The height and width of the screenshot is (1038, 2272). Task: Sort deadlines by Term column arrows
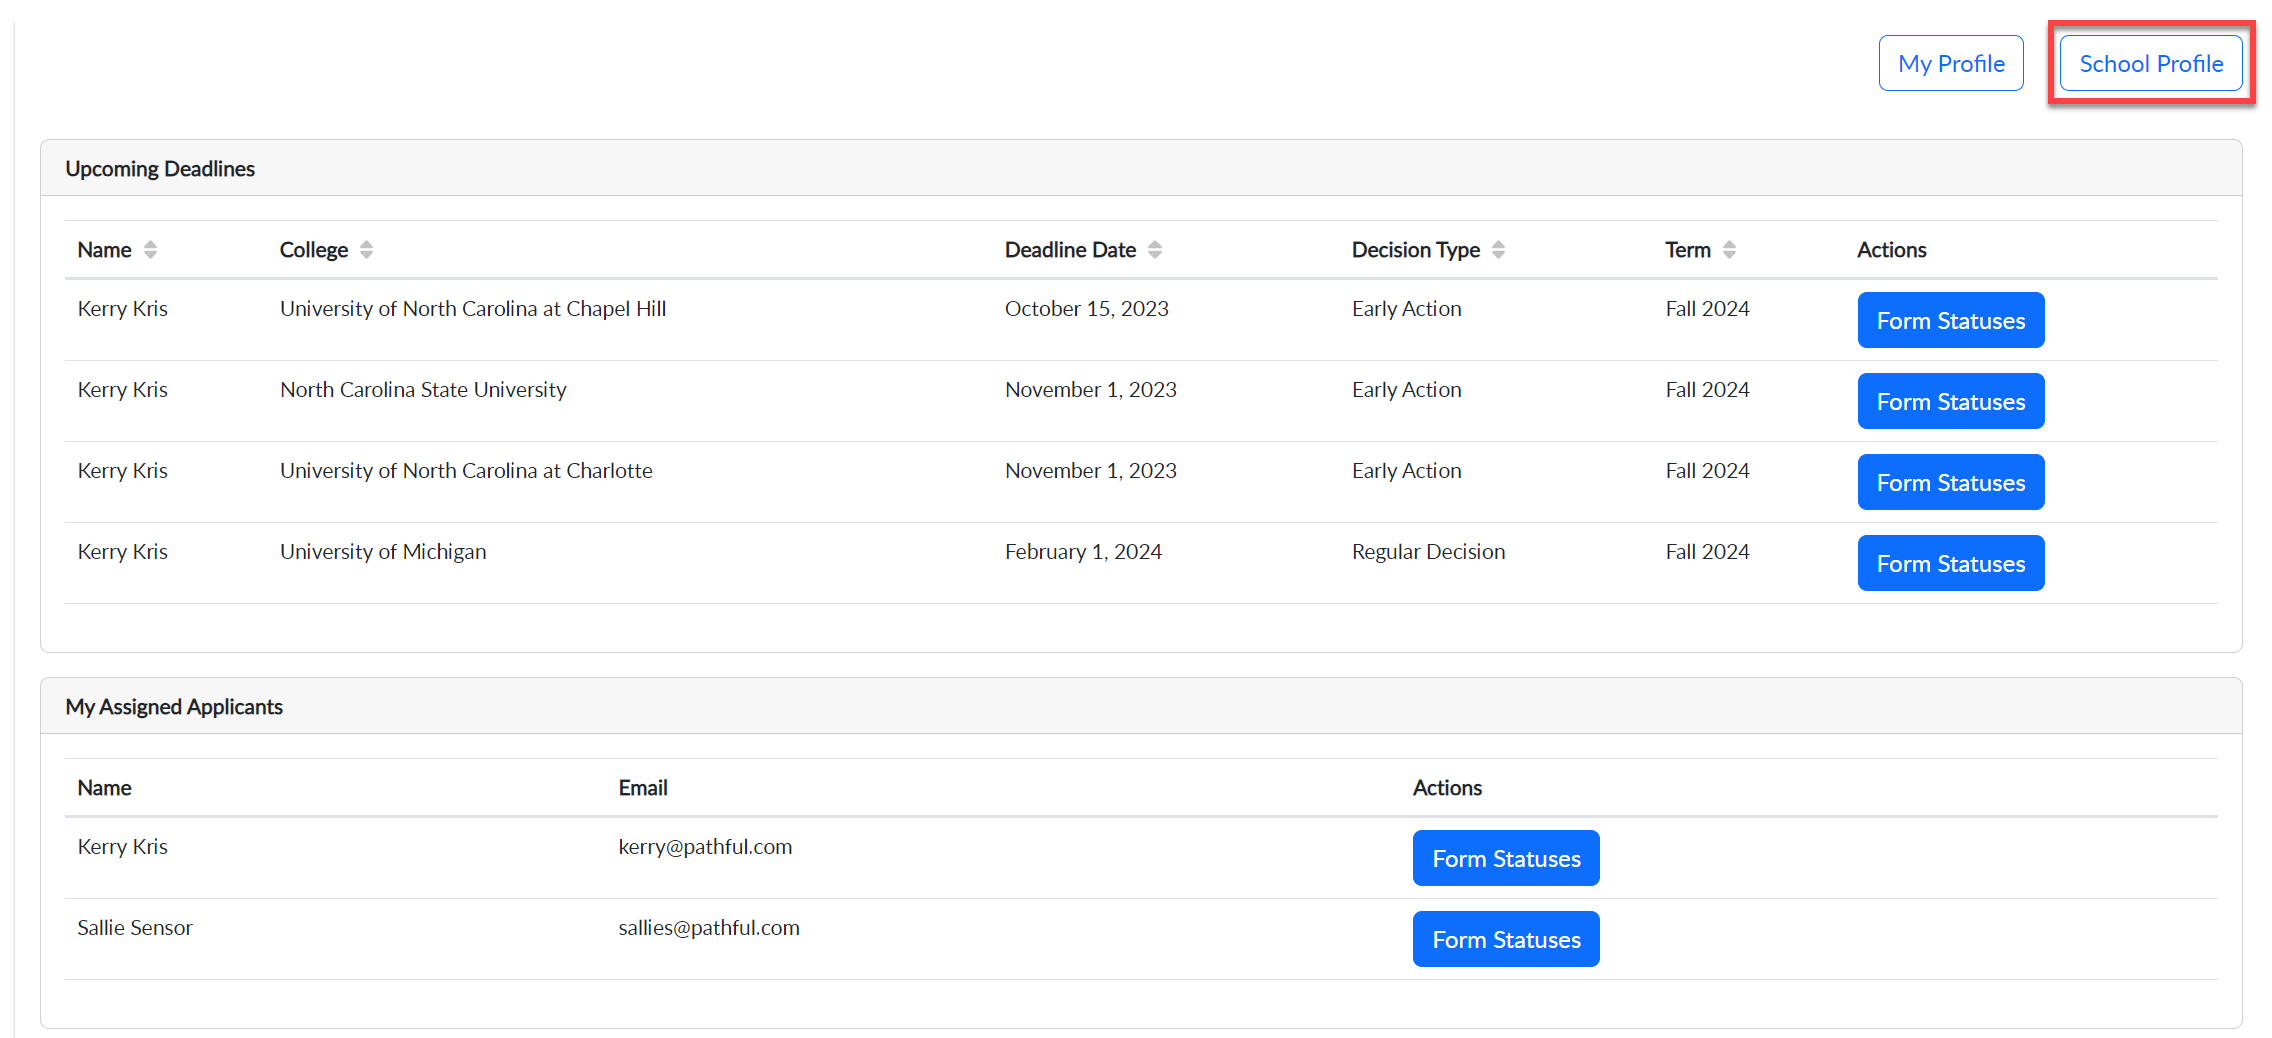[x=1729, y=250]
